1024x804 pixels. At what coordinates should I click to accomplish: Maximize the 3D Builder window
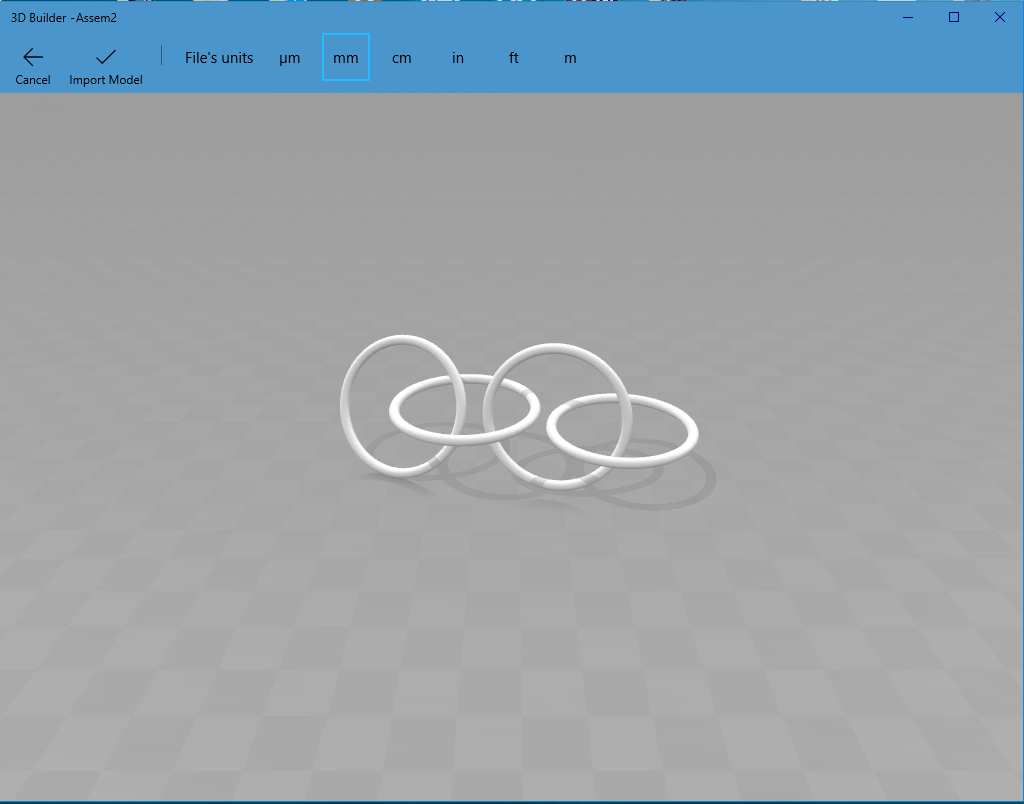pos(953,18)
